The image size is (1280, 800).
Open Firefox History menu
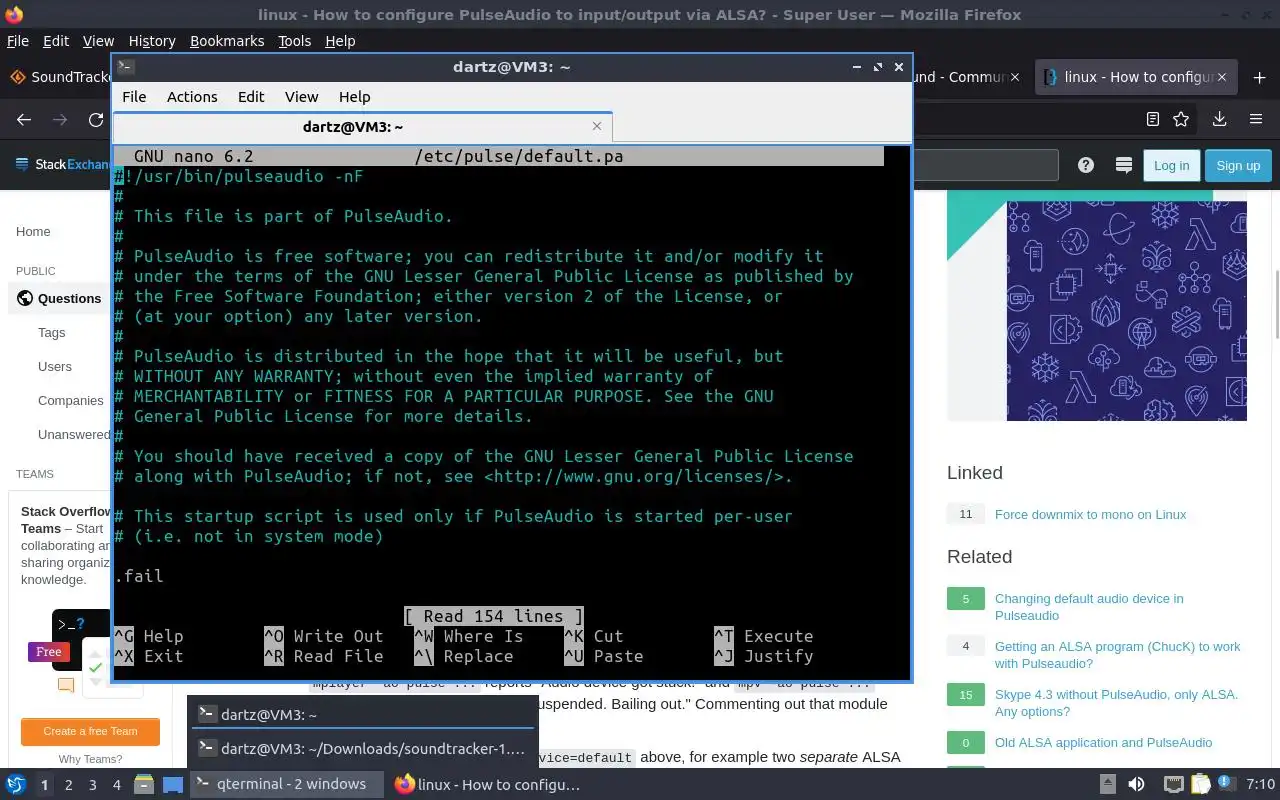(152, 41)
